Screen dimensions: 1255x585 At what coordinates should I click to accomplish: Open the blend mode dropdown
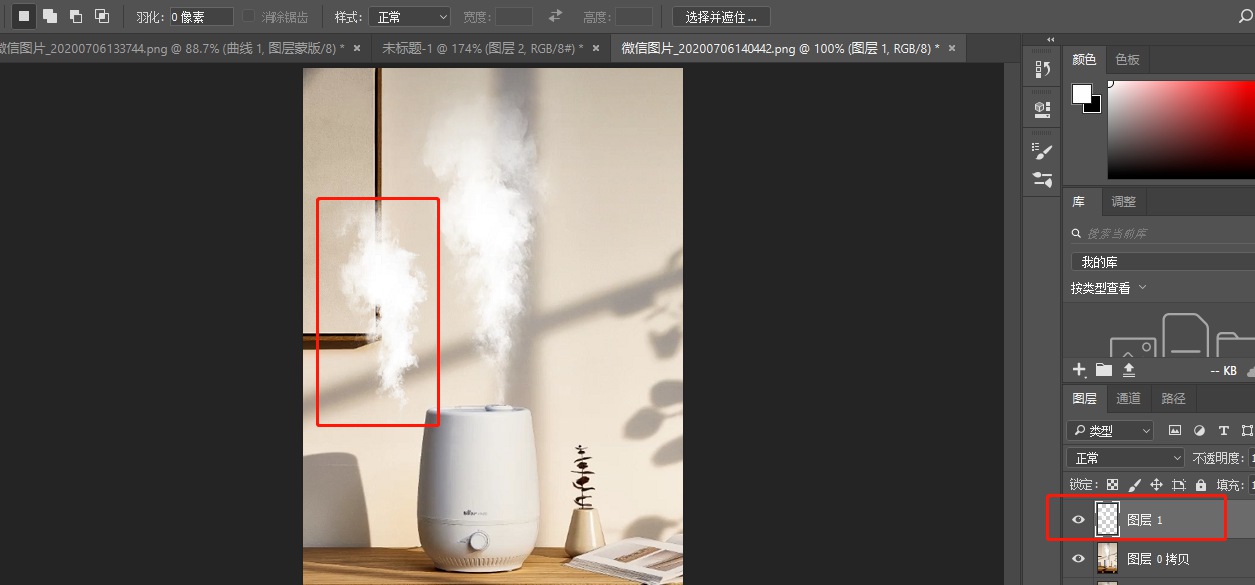coord(1124,457)
